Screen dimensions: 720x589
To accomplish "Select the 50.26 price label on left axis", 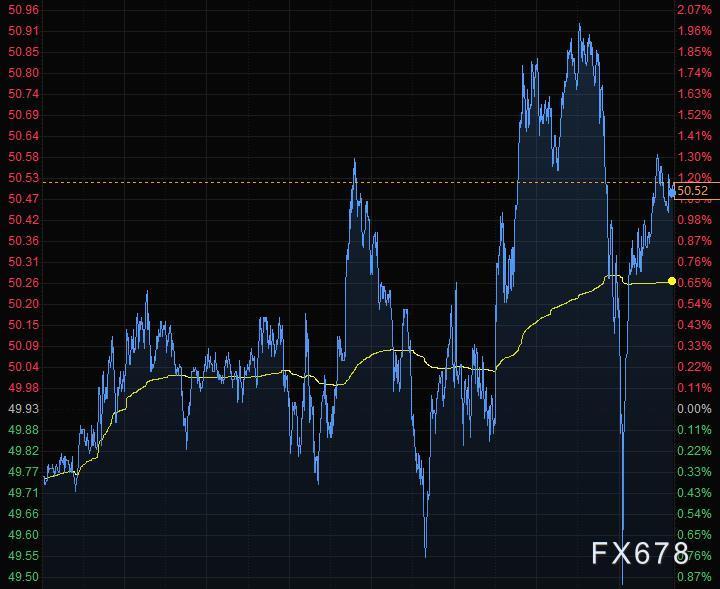I will [23, 283].
